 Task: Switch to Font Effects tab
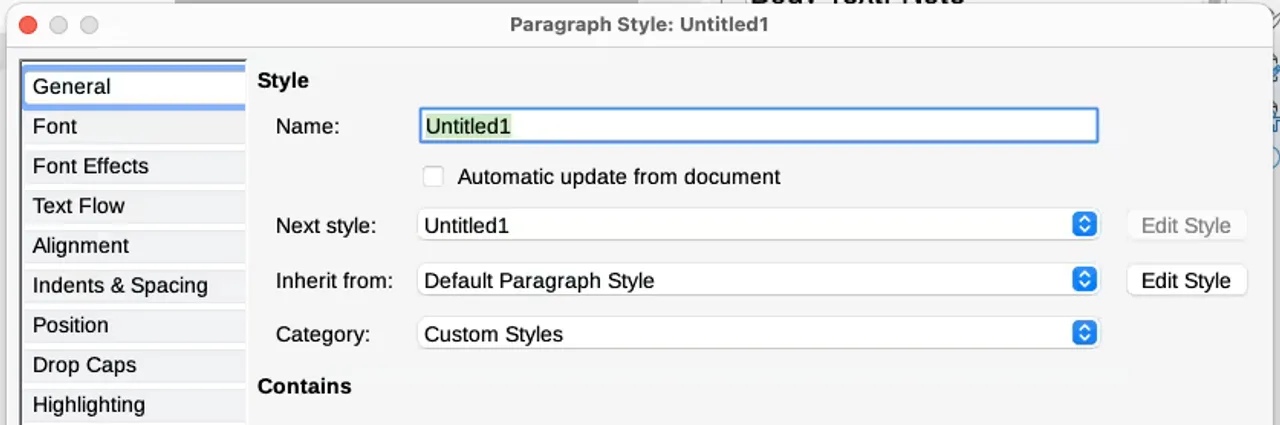[x=134, y=166]
